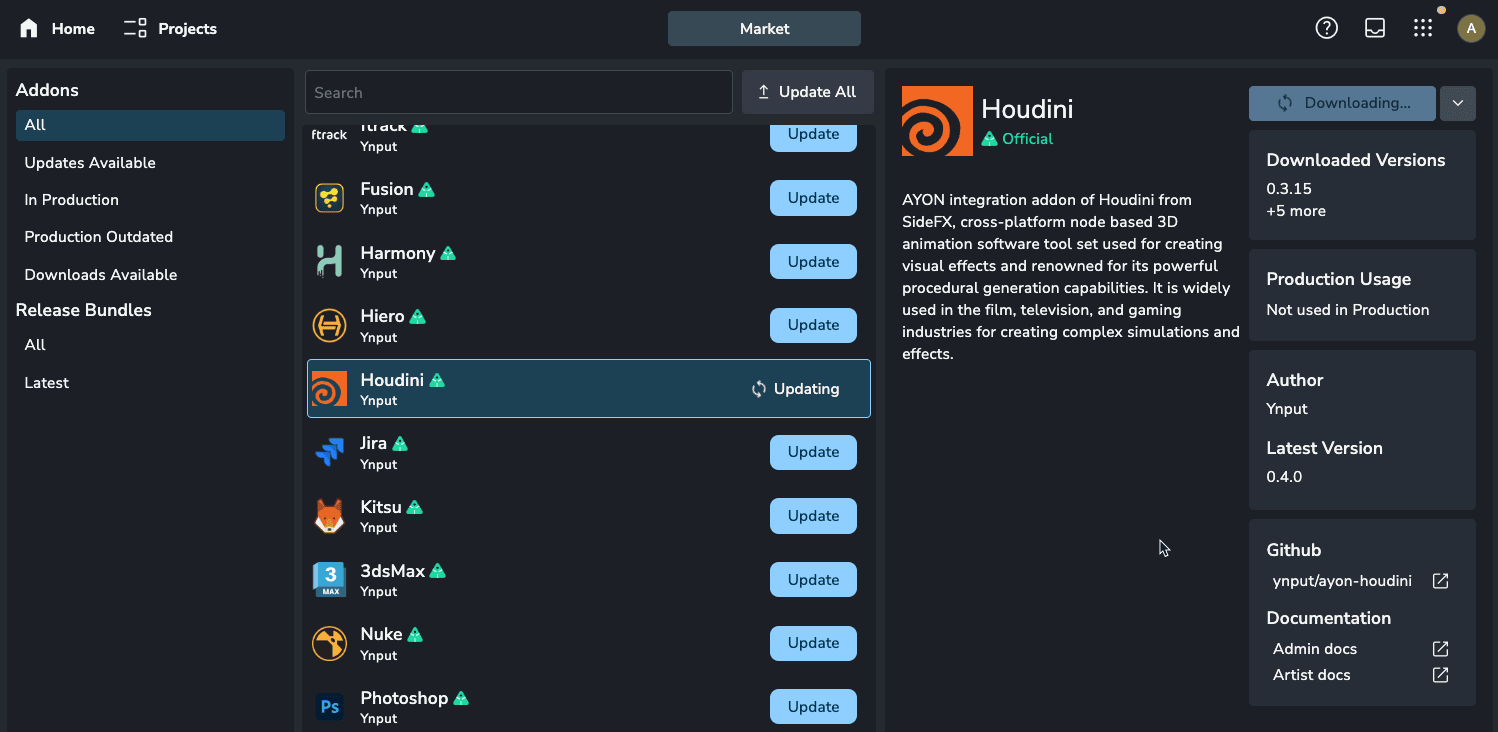Update the Hiero addon
1498x732 pixels.
[x=813, y=325]
